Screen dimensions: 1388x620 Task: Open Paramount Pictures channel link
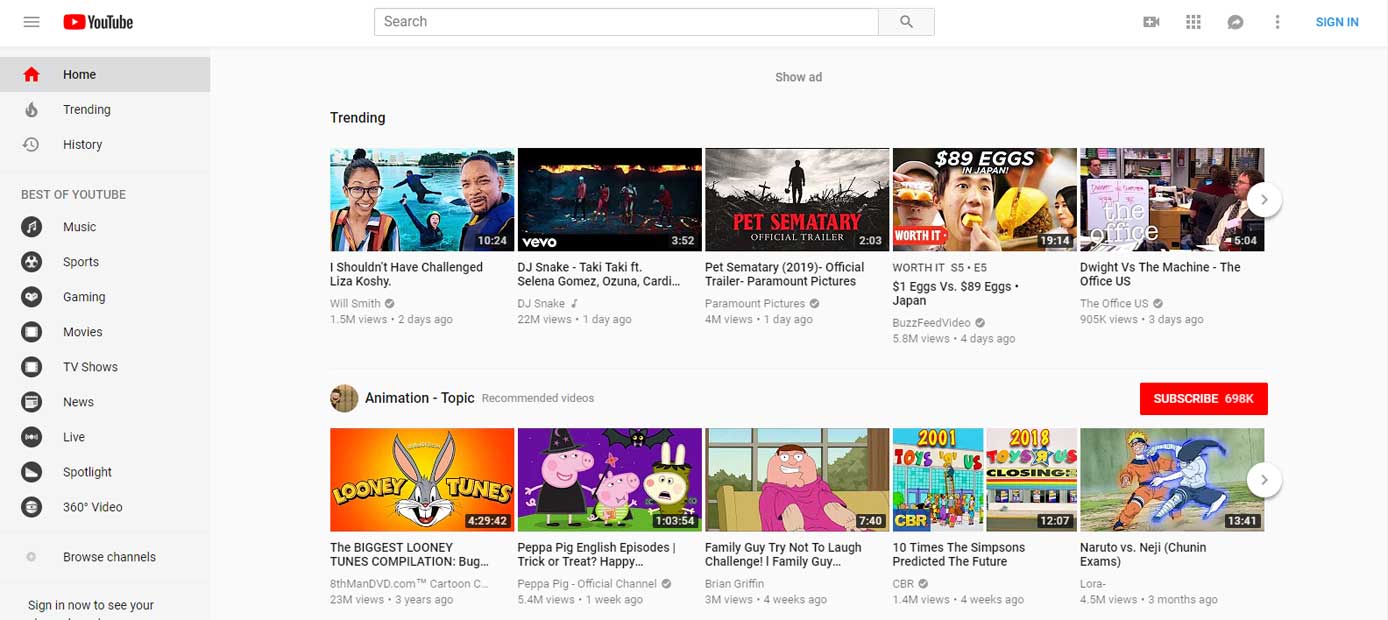coord(755,304)
